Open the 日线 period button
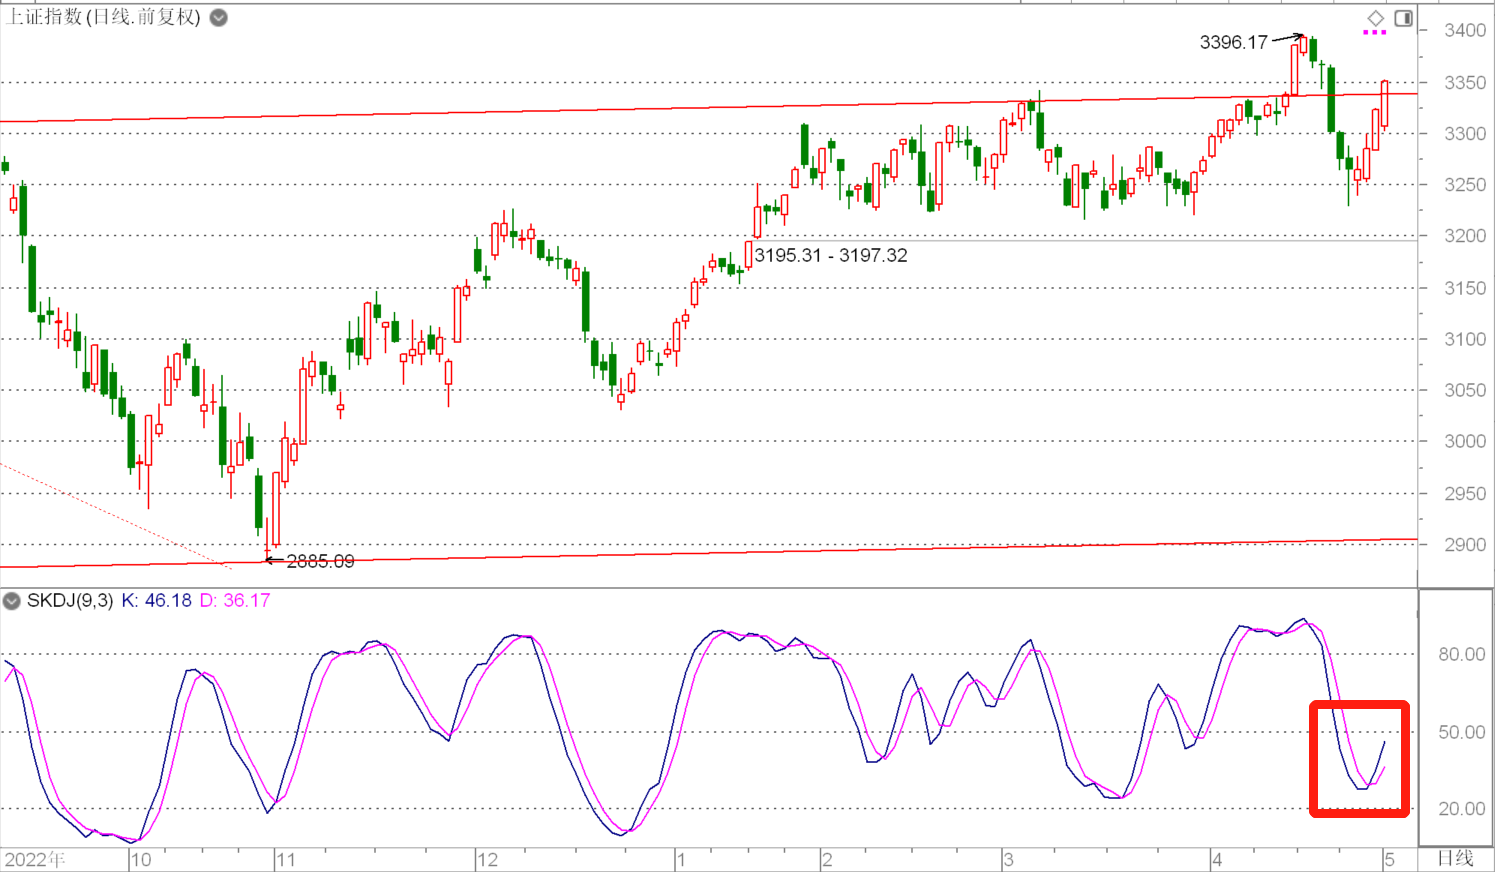Viewport: 1495px width, 872px height. click(1456, 858)
